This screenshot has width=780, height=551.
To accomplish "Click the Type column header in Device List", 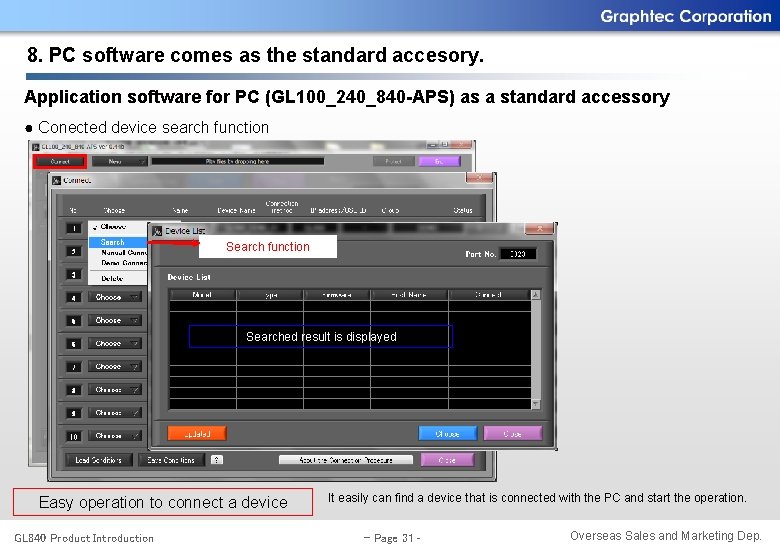I will pos(270,295).
